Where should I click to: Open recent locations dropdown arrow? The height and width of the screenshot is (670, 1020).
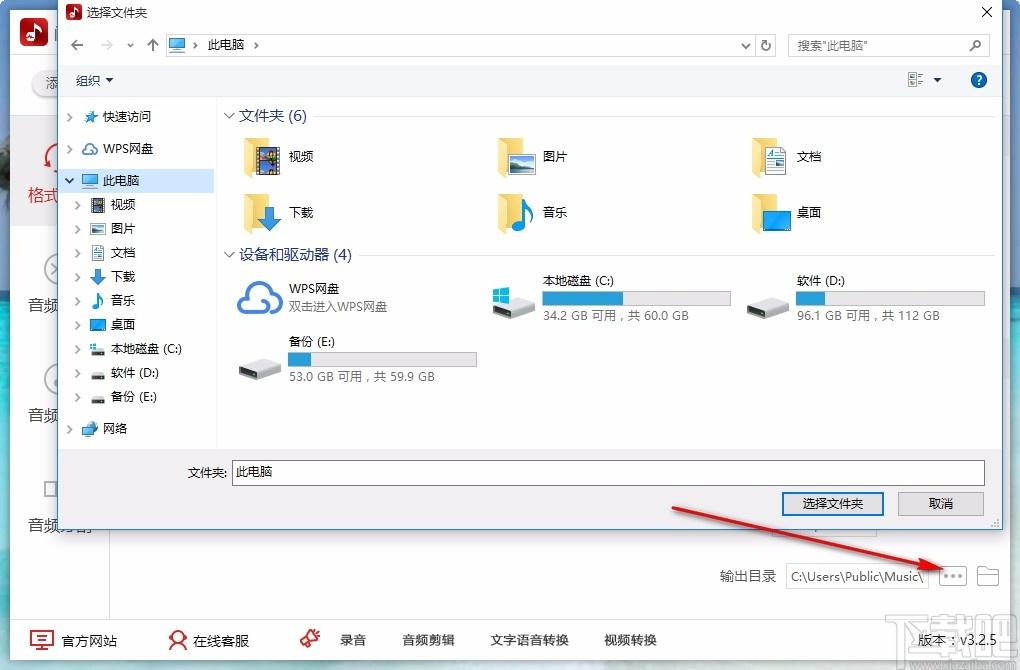coord(130,45)
